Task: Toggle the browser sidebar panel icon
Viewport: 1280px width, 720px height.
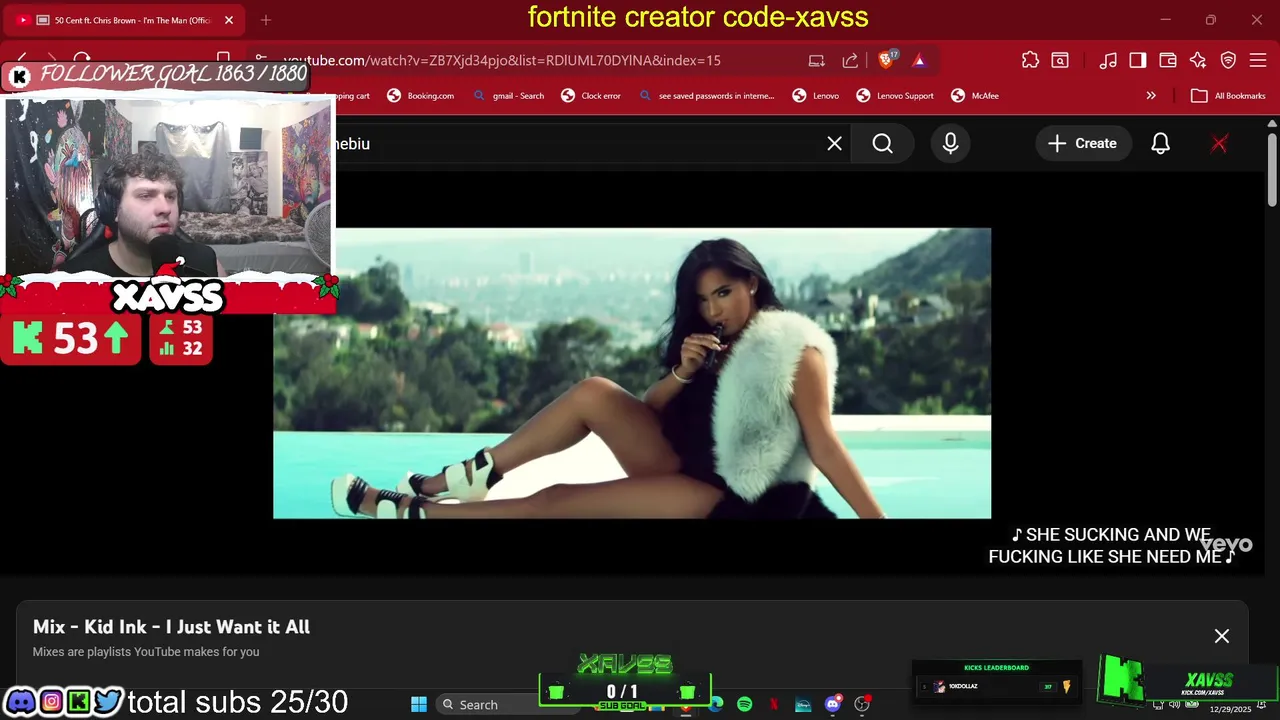Action: coord(1138,60)
